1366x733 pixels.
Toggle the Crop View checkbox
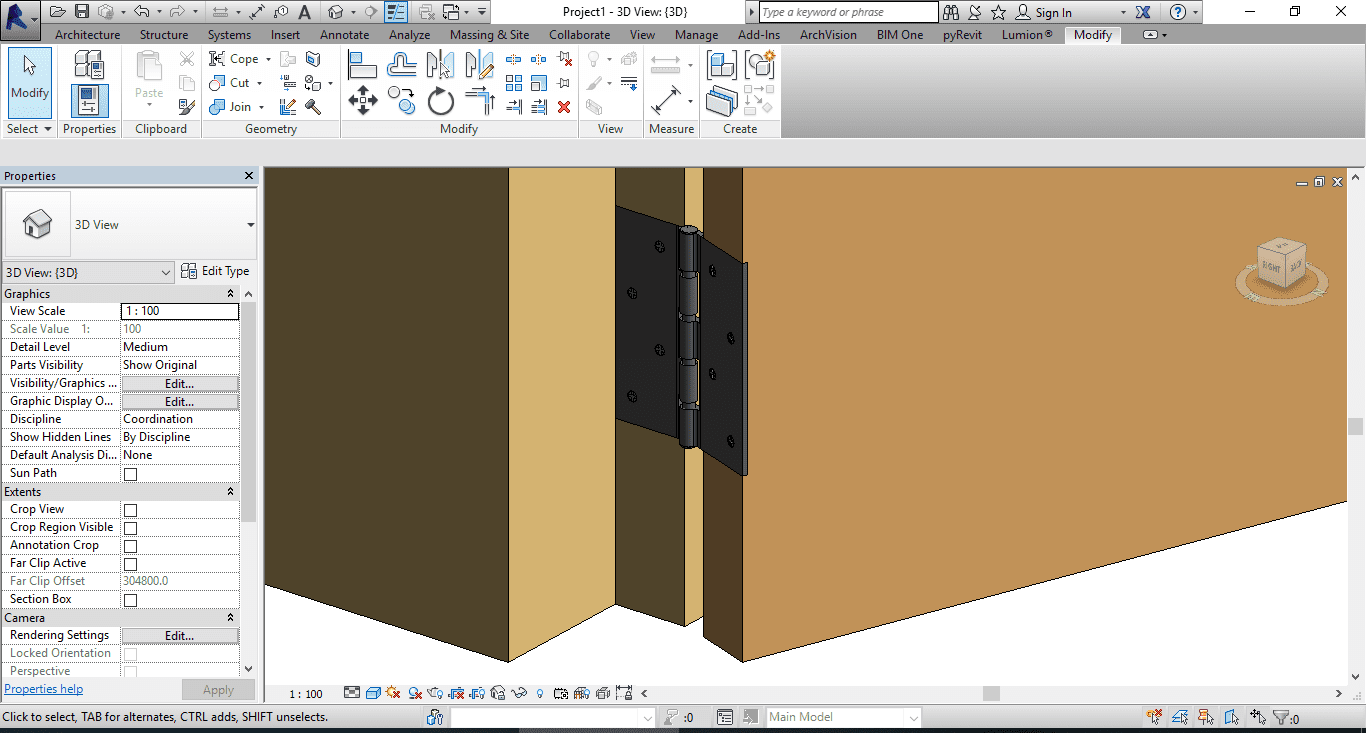(x=130, y=510)
